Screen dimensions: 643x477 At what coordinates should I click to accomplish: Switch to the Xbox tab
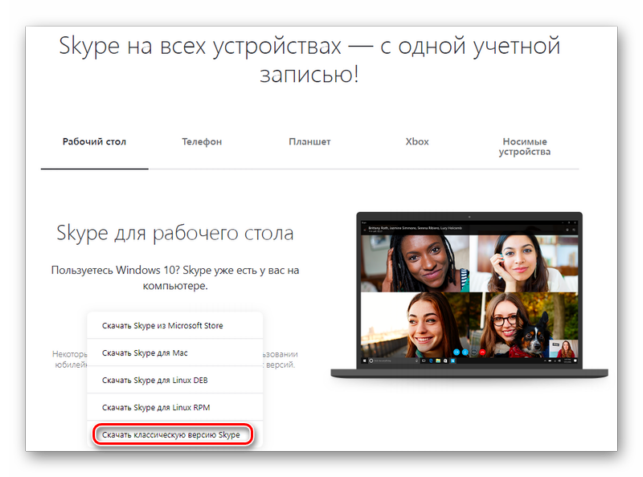[x=417, y=142]
